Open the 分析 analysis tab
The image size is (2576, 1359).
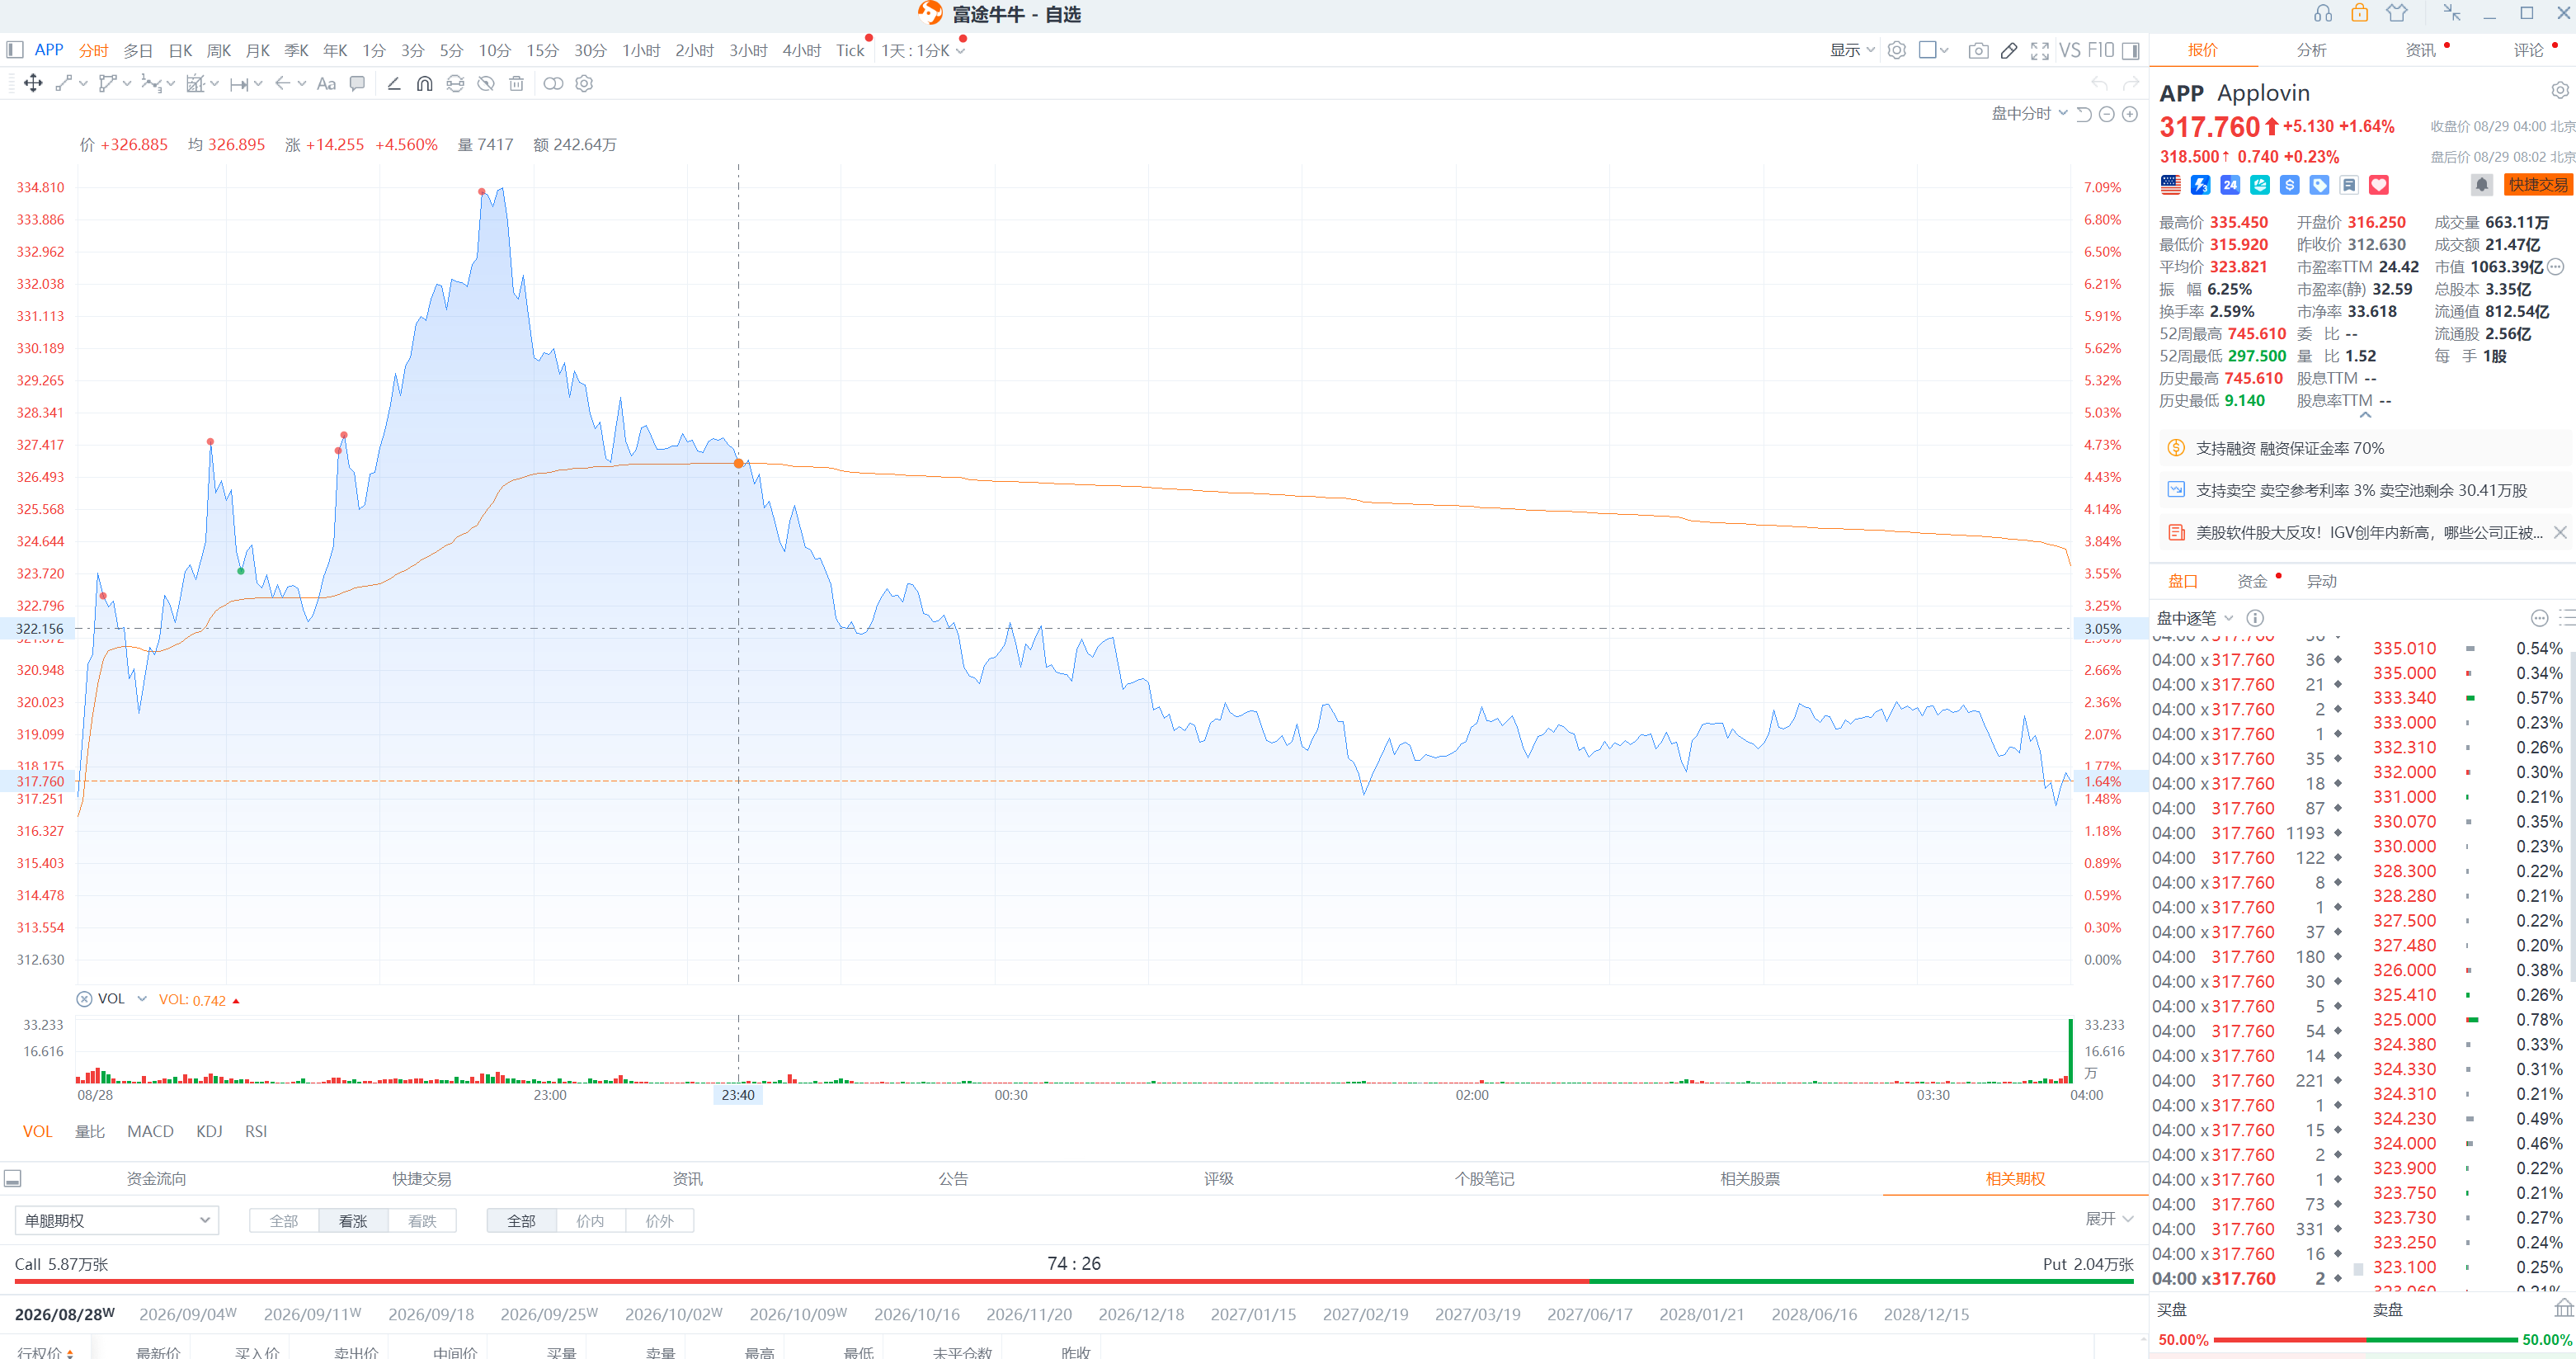coord(2311,50)
